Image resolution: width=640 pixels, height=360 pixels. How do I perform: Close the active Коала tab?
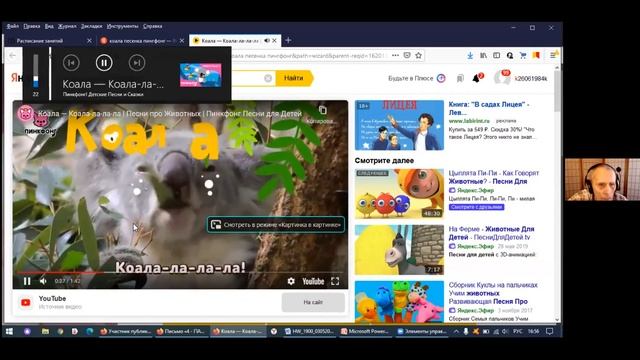point(274,41)
